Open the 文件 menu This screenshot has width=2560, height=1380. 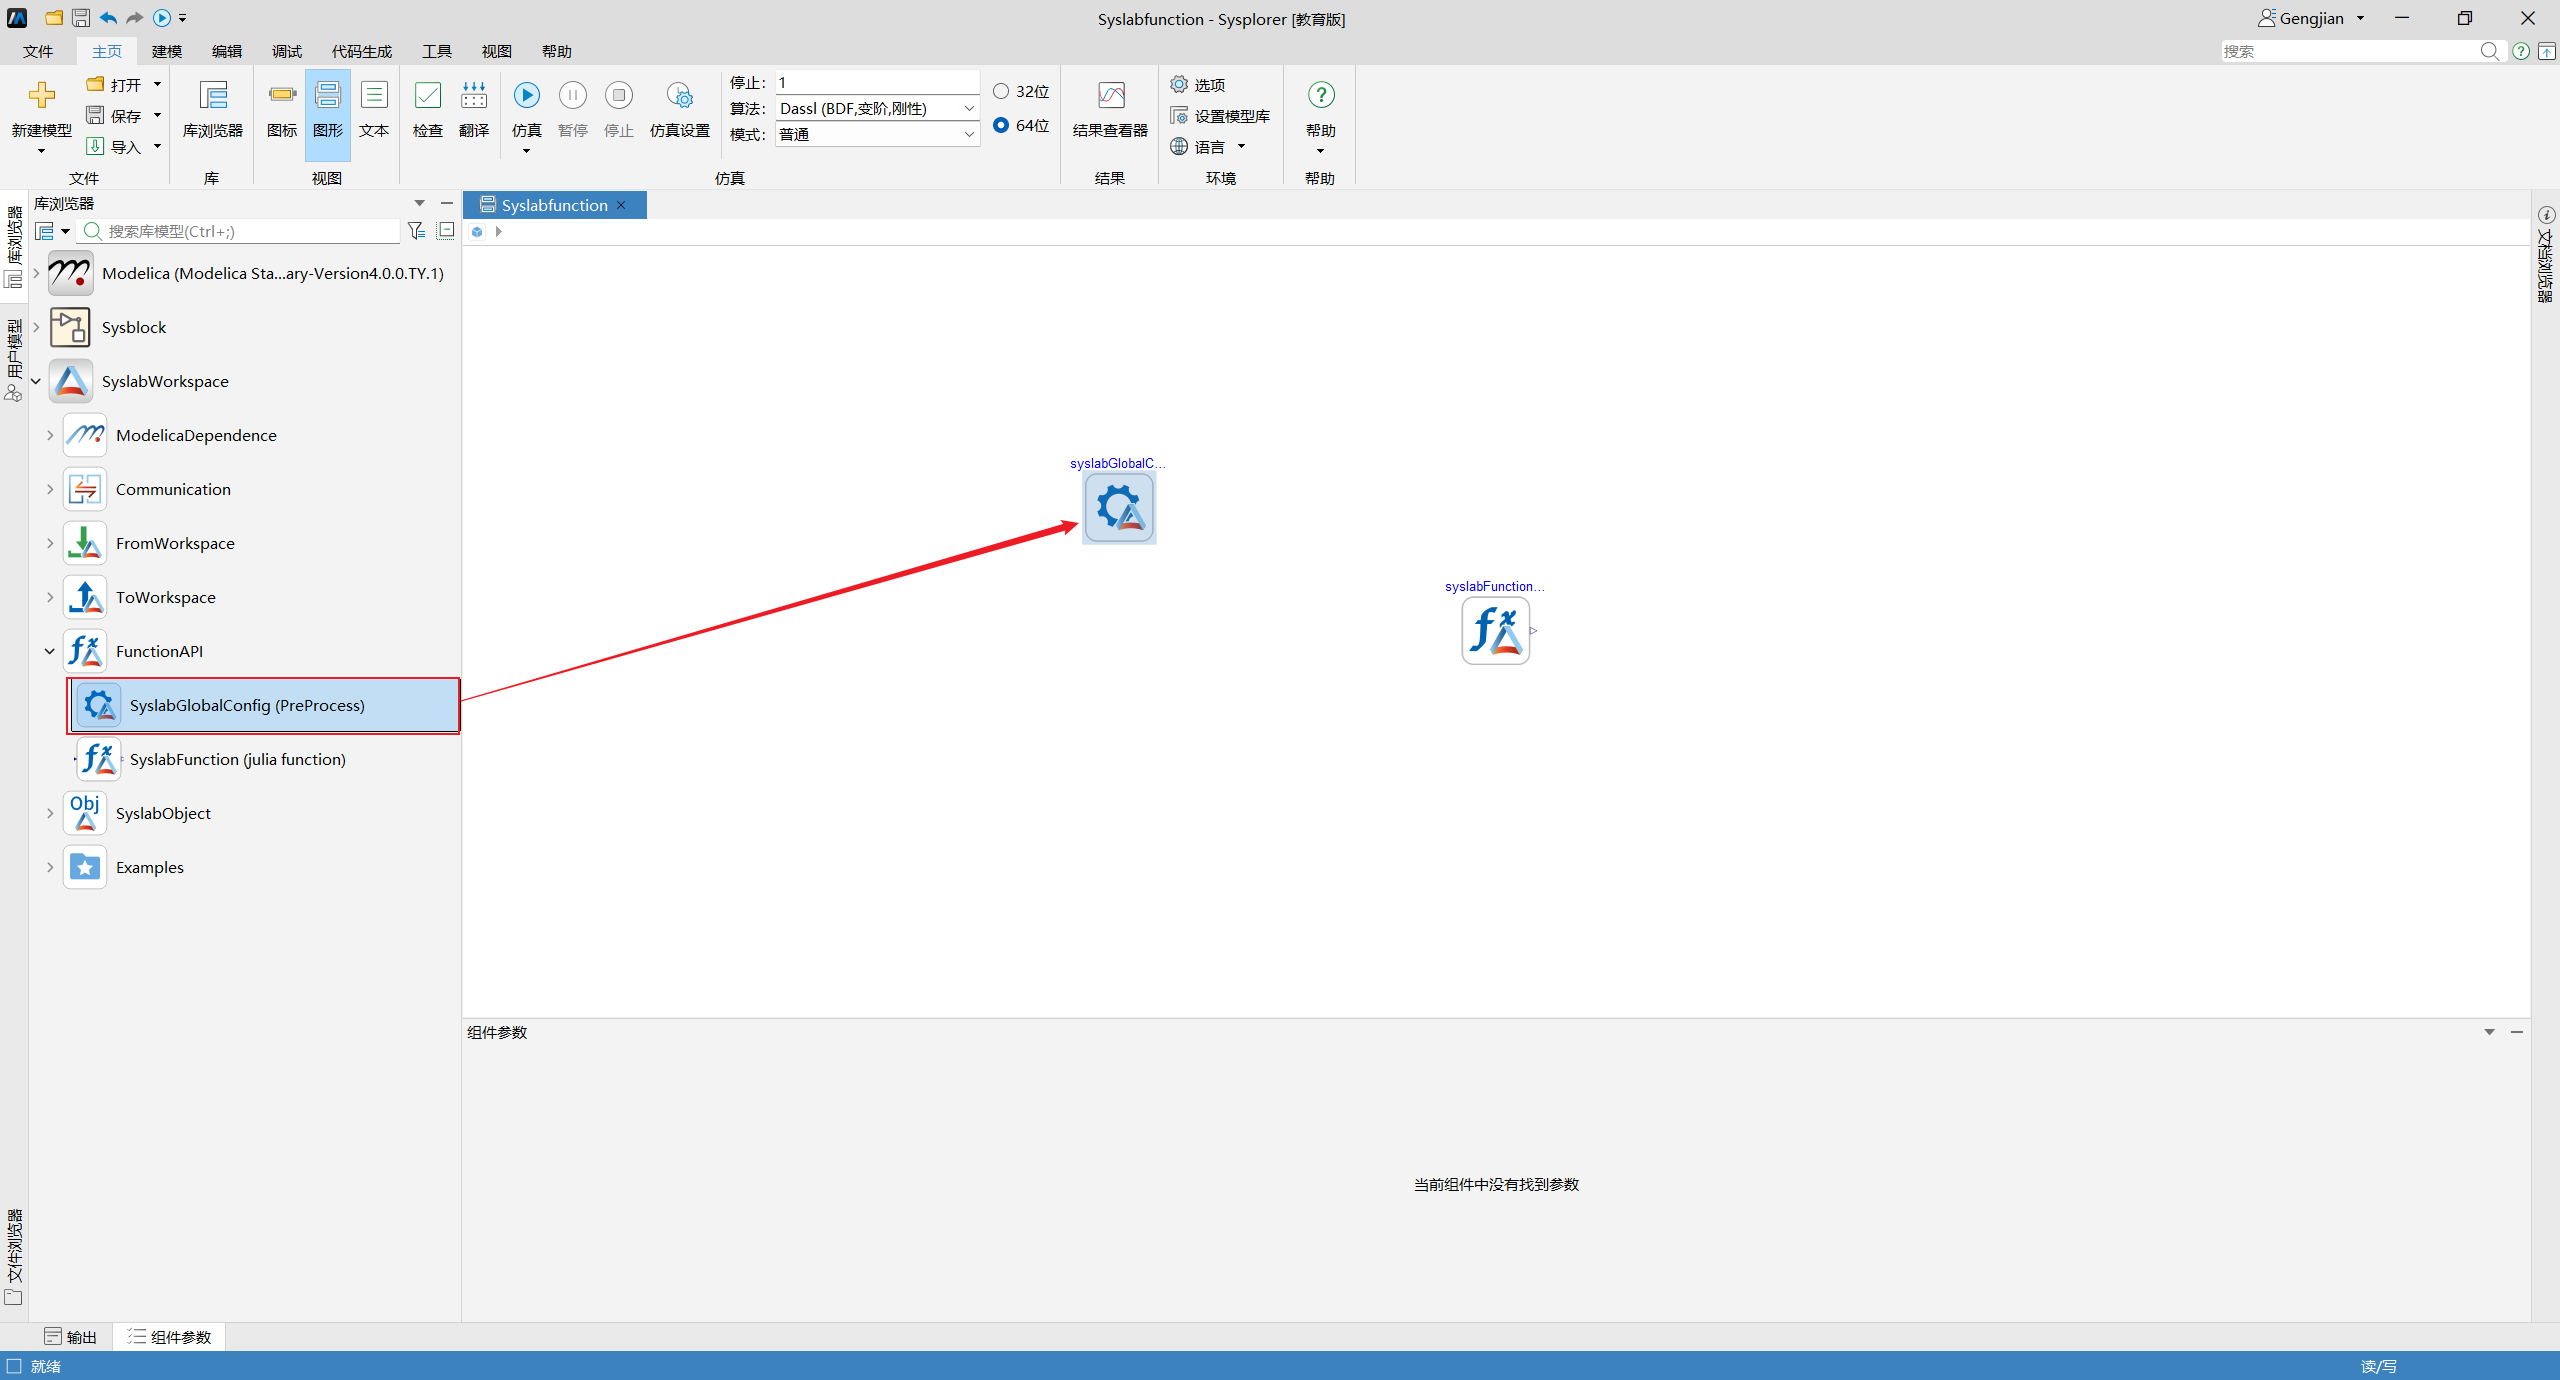38,51
